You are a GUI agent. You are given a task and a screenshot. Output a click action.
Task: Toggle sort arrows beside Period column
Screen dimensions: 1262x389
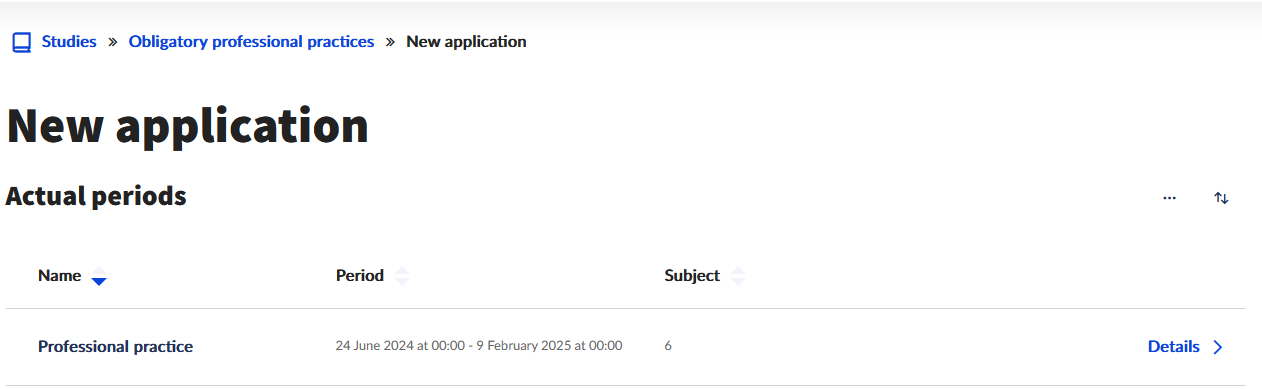coord(402,277)
